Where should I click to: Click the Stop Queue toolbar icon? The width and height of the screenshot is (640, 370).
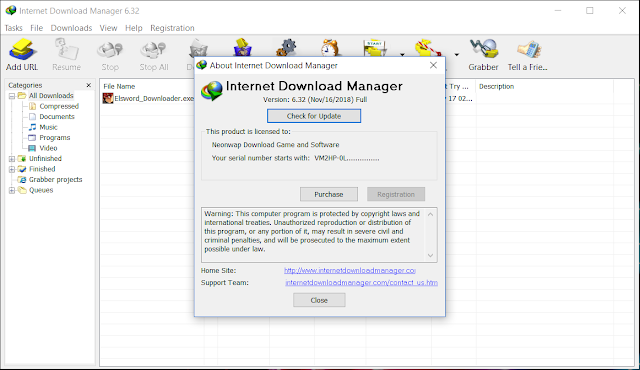click(x=427, y=48)
